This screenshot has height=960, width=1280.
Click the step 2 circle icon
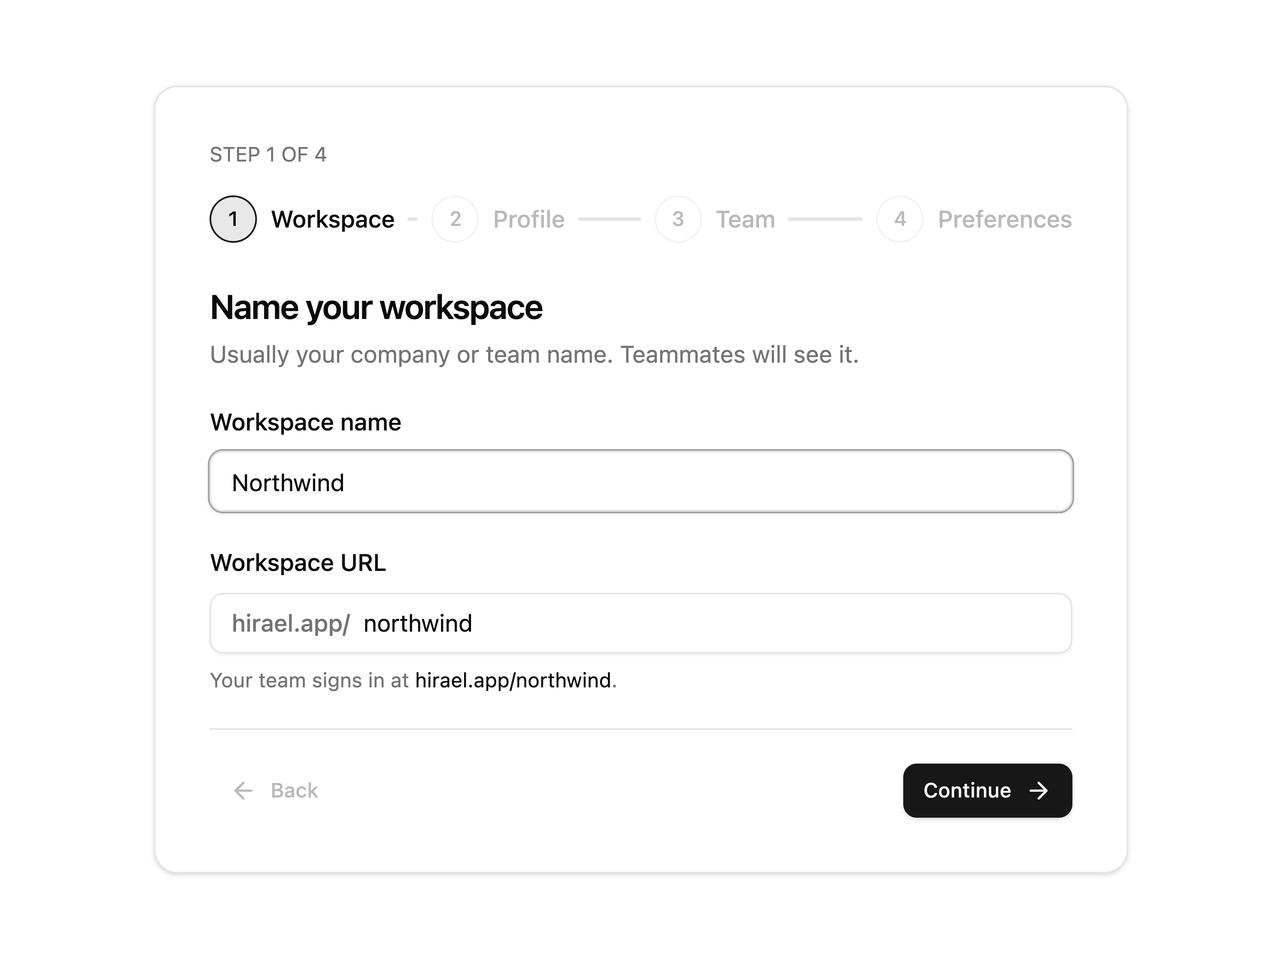tap(455, 219)
